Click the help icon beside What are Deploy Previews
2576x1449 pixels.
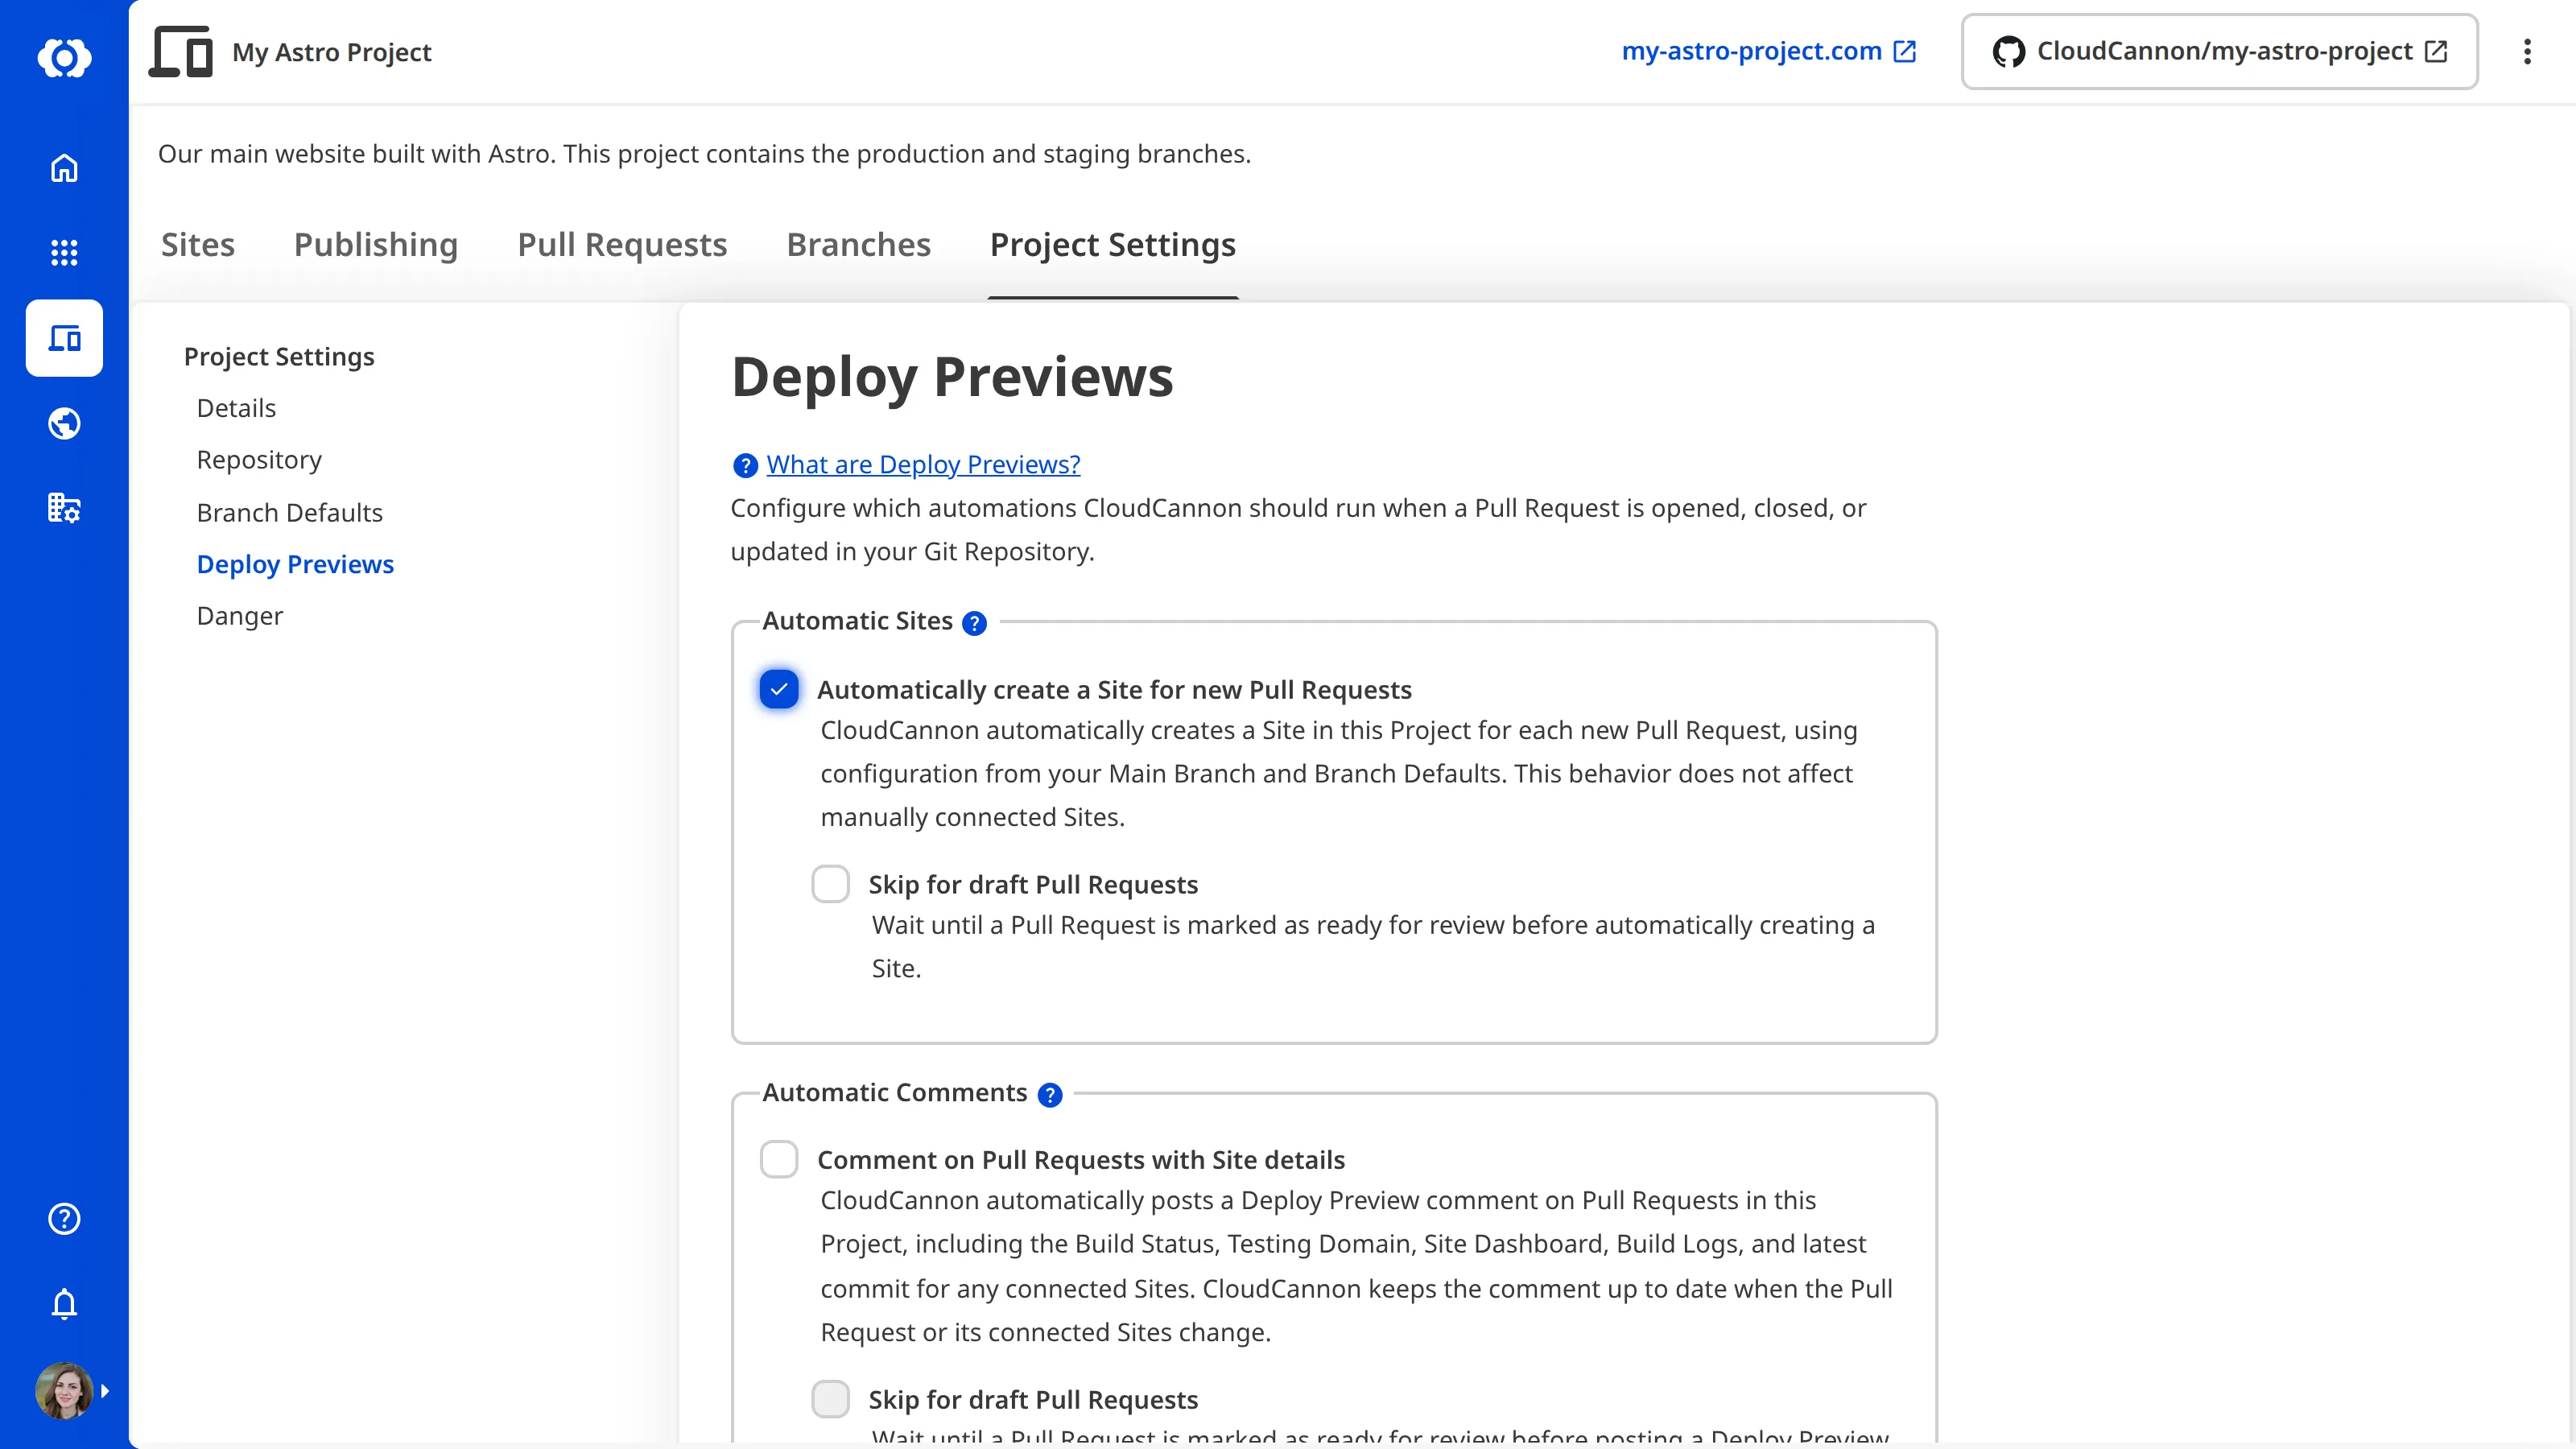pos(745,465)
